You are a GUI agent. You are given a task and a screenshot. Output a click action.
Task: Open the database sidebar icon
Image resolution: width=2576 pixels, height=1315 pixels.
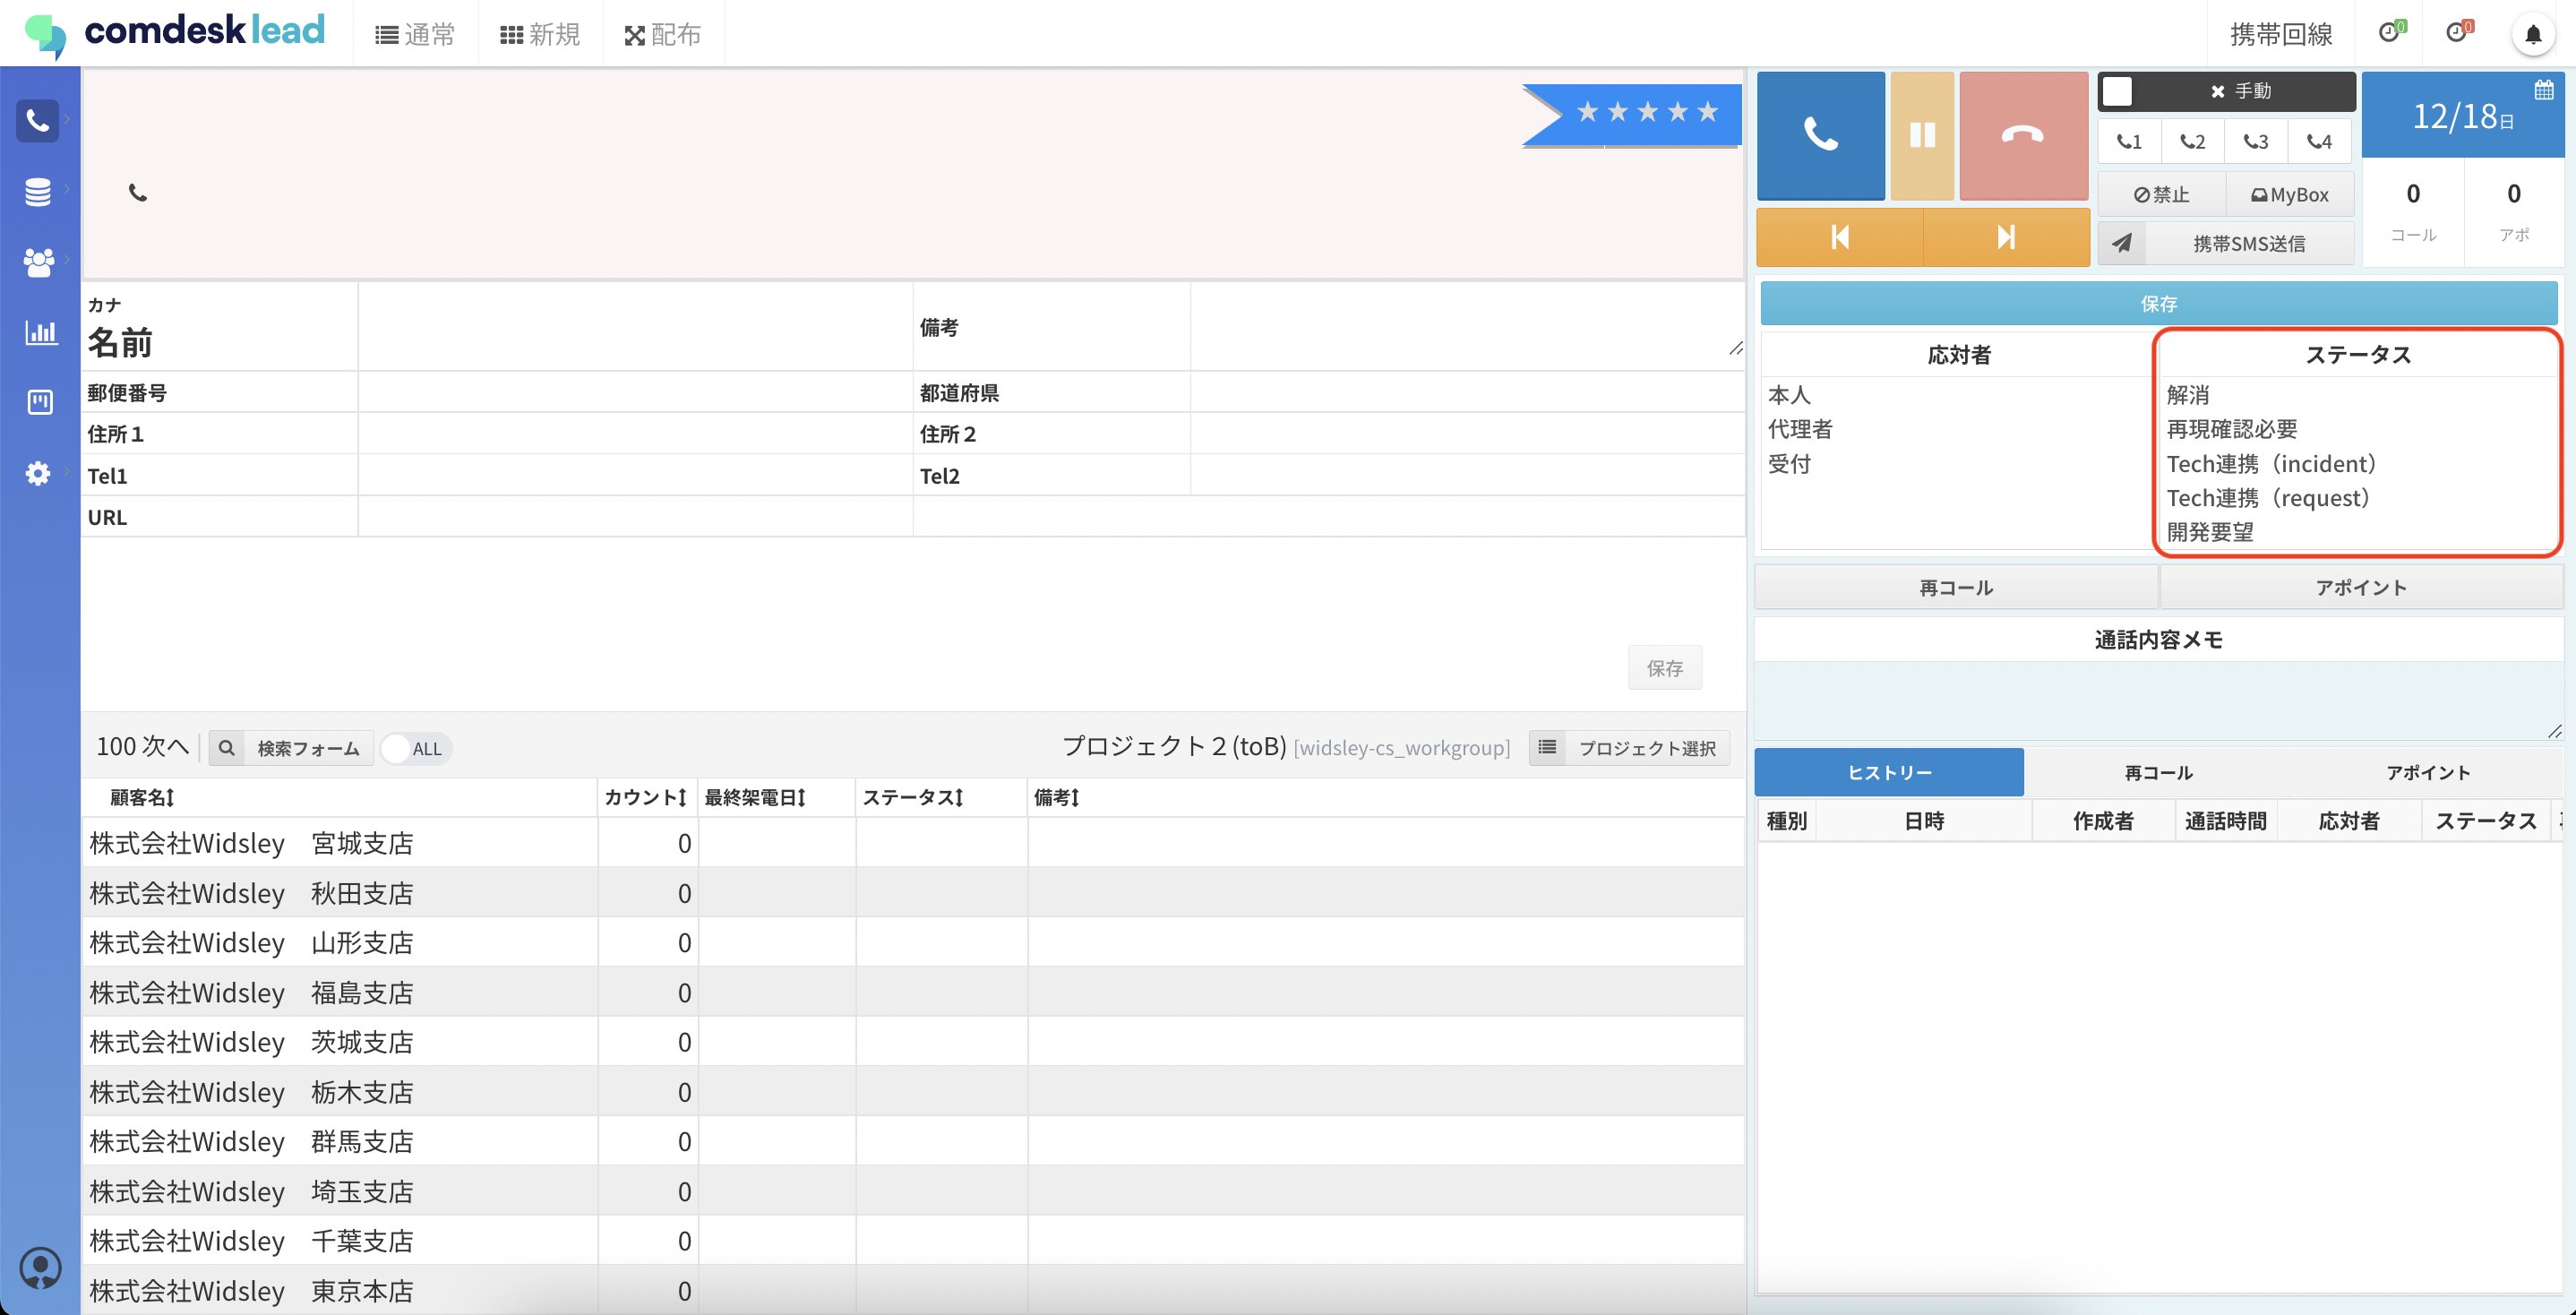point(38,191)
